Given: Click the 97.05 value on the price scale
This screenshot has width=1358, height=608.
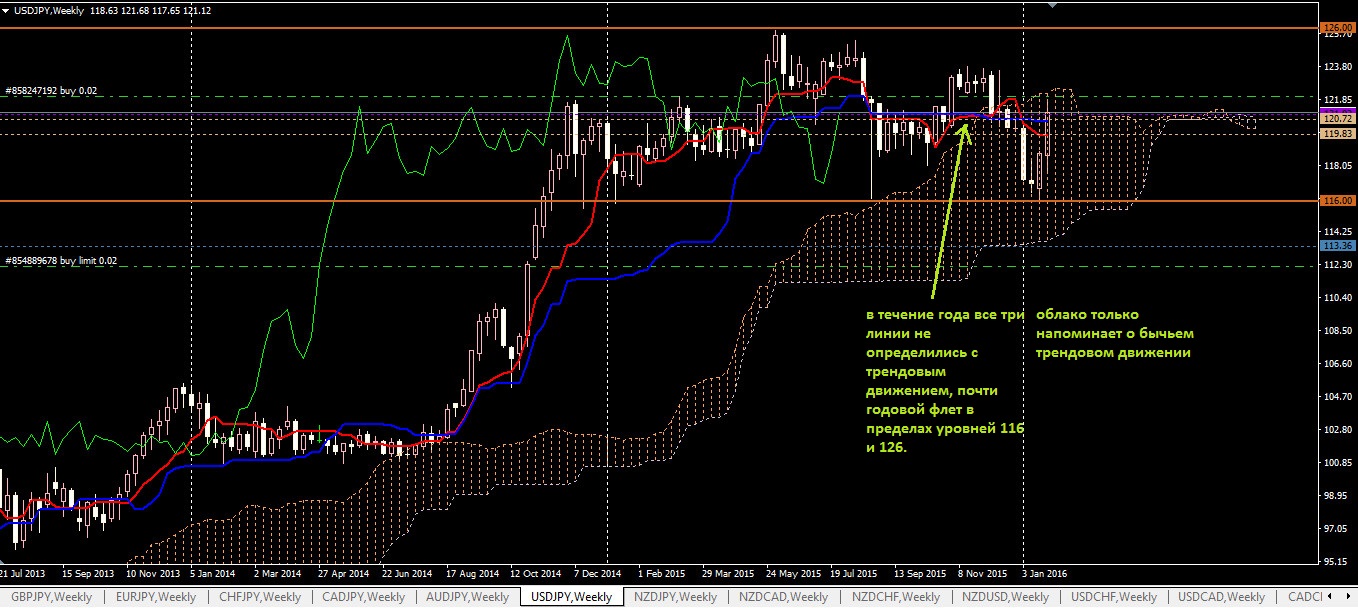Looking at the screenshot, I should pos(1337,527).
